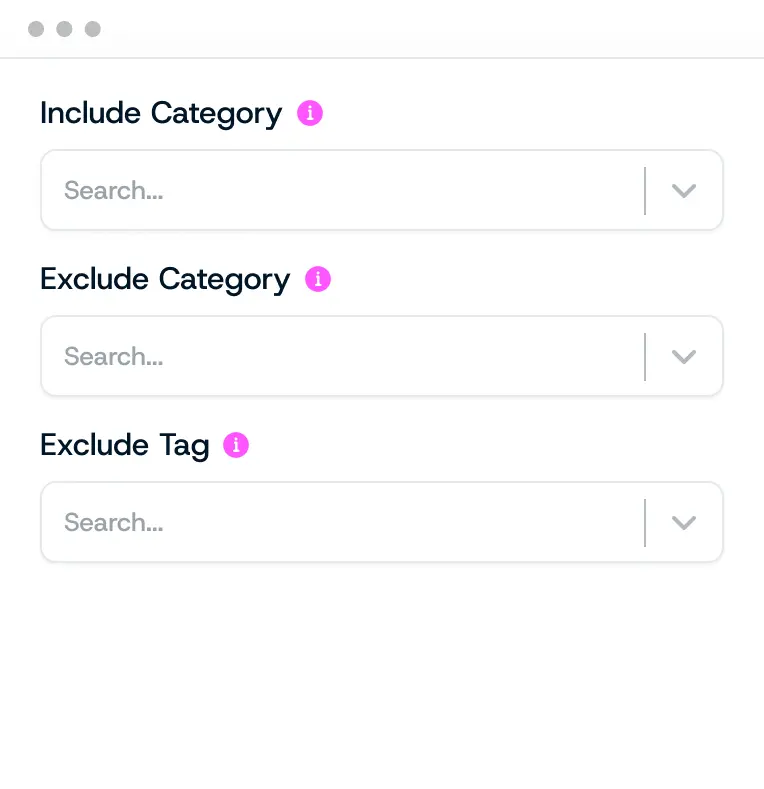This screenshot has width=764, height=789.
Task: Click the Exclude Tag heading text
Action: (124, 445)
